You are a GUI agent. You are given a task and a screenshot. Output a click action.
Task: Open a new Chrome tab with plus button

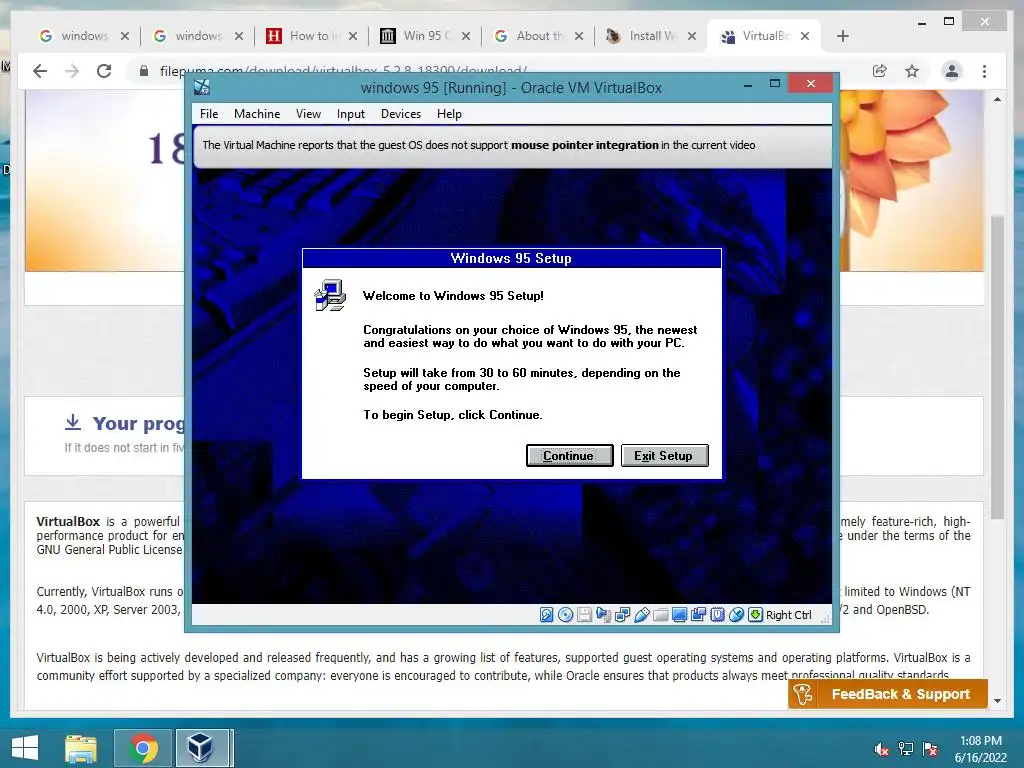tap(842, 36)
